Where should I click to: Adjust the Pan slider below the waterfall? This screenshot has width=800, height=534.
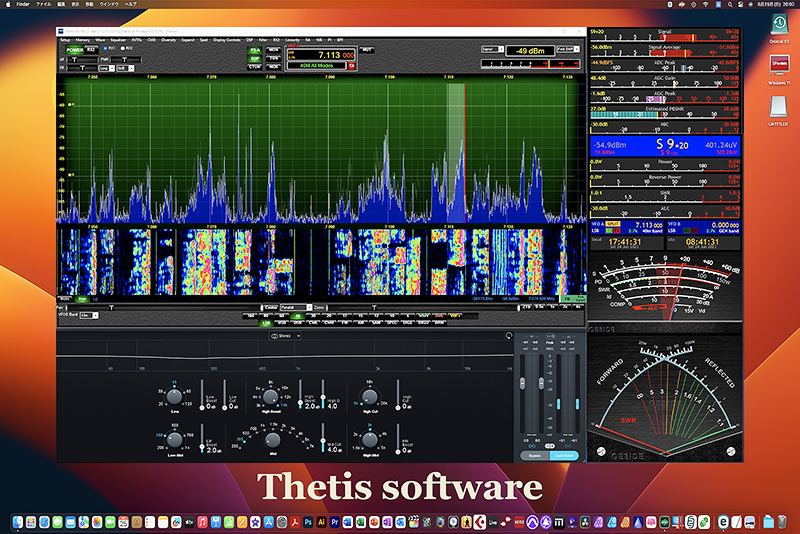pyautogui.click(x=162, y=308)
